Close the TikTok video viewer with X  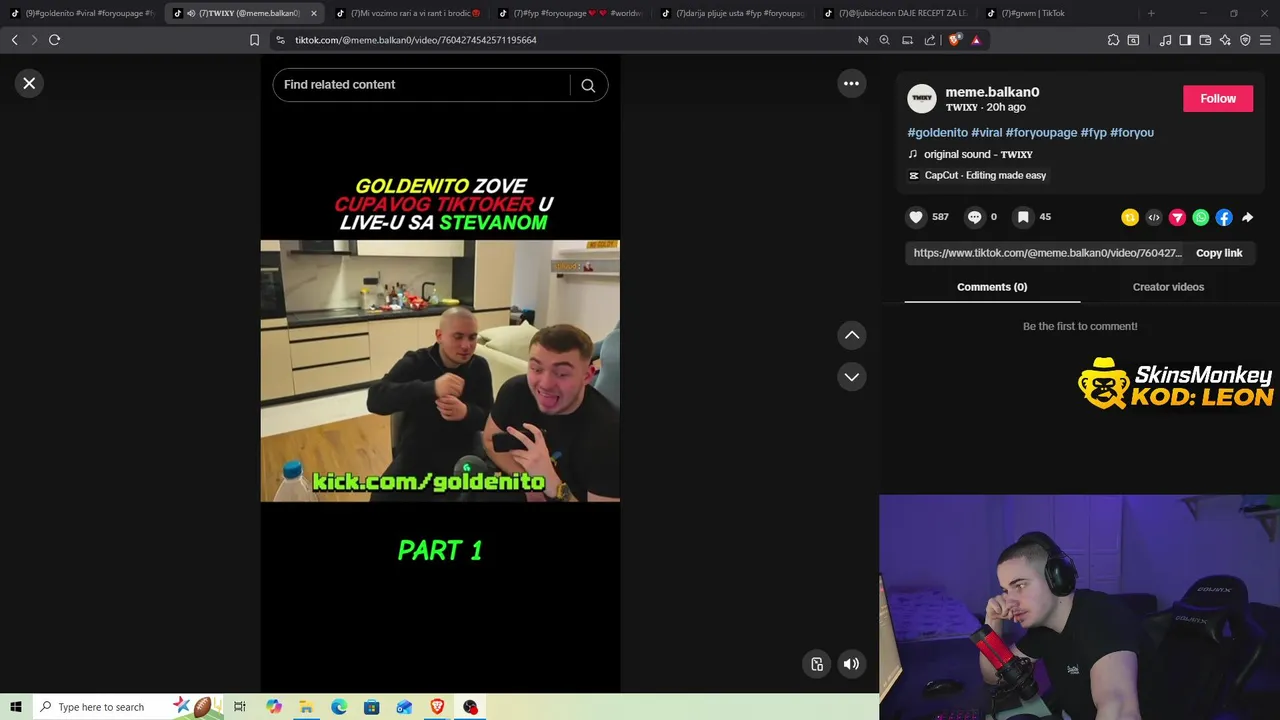tap(29, 84)
